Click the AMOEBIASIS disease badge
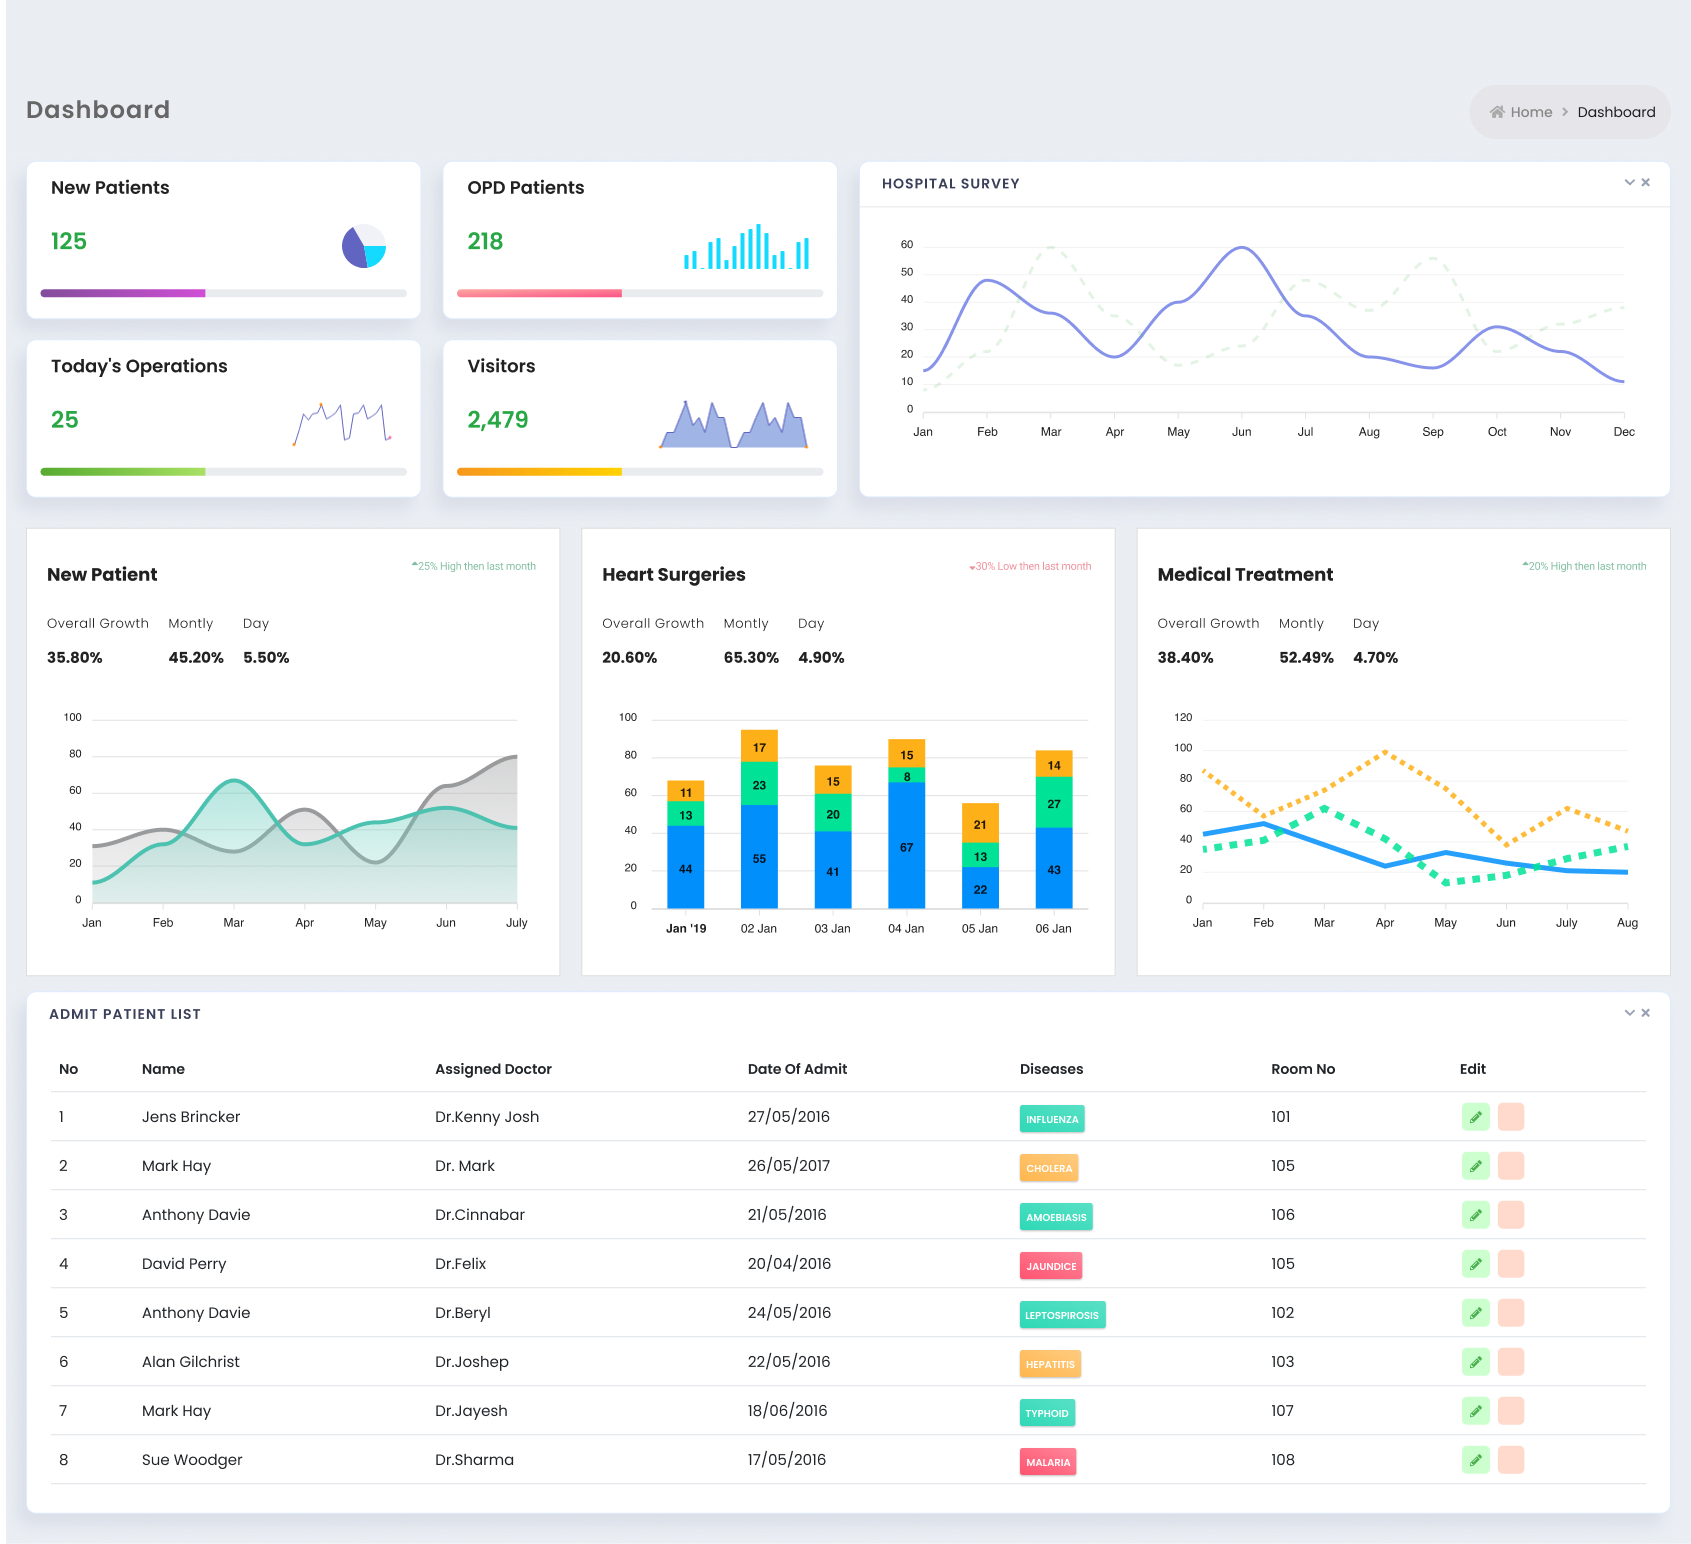 [1056, 1216]
